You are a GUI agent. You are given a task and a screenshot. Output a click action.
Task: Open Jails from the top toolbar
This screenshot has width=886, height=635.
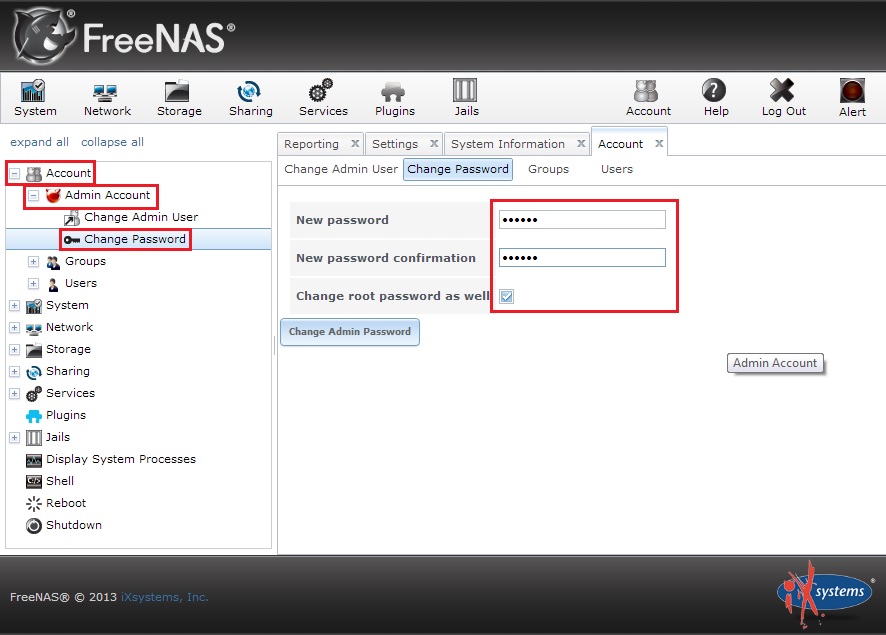tap(466, 98)
